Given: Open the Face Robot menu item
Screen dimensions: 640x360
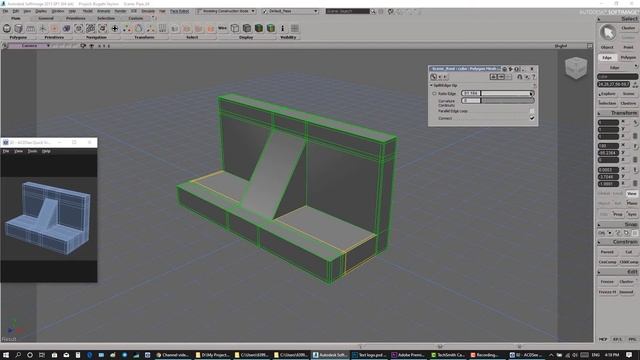Looking at the screenshot, I should (x=180, y=11).
